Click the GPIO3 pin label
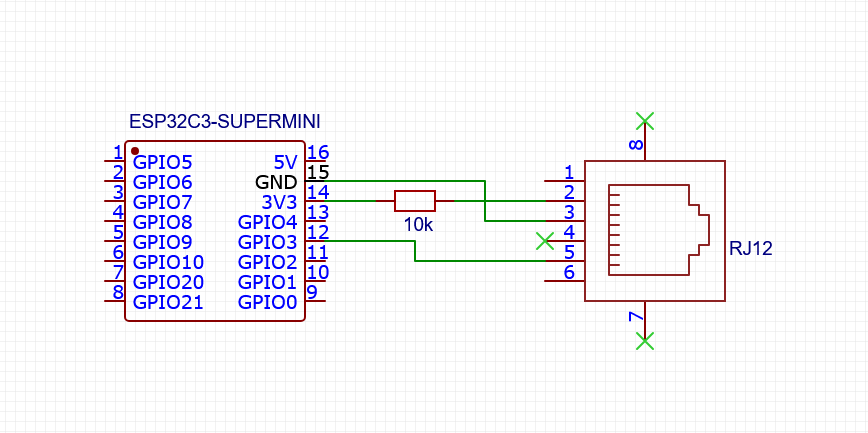The height and width of the screenshot is (433, 868). pyautogui.click(x=268, y=242)
